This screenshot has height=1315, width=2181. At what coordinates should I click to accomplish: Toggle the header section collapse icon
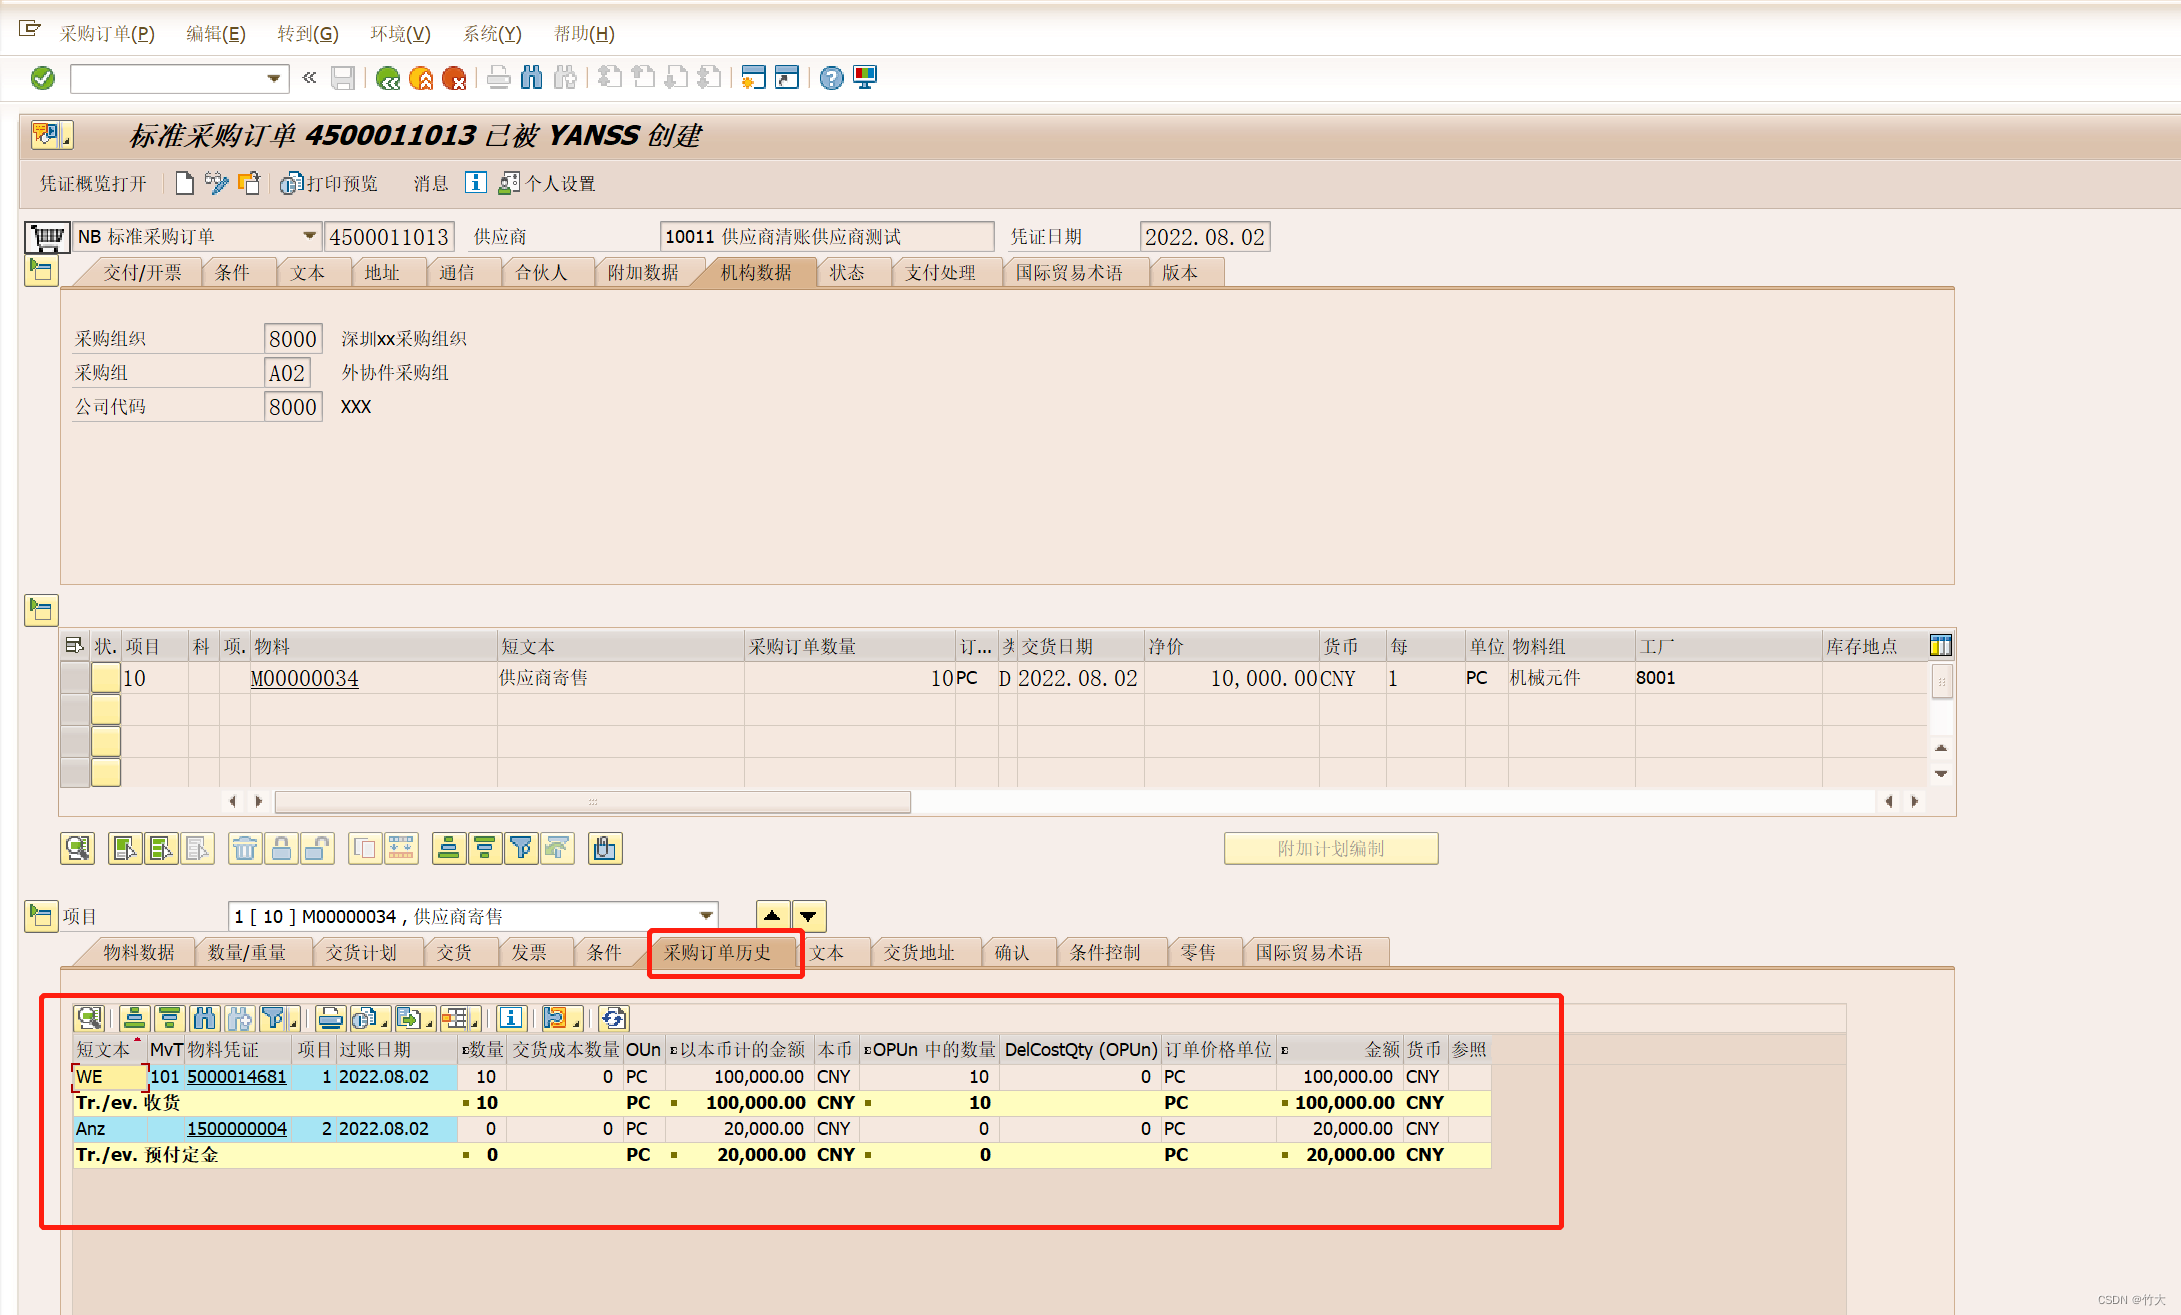click(x=41, y=271)
